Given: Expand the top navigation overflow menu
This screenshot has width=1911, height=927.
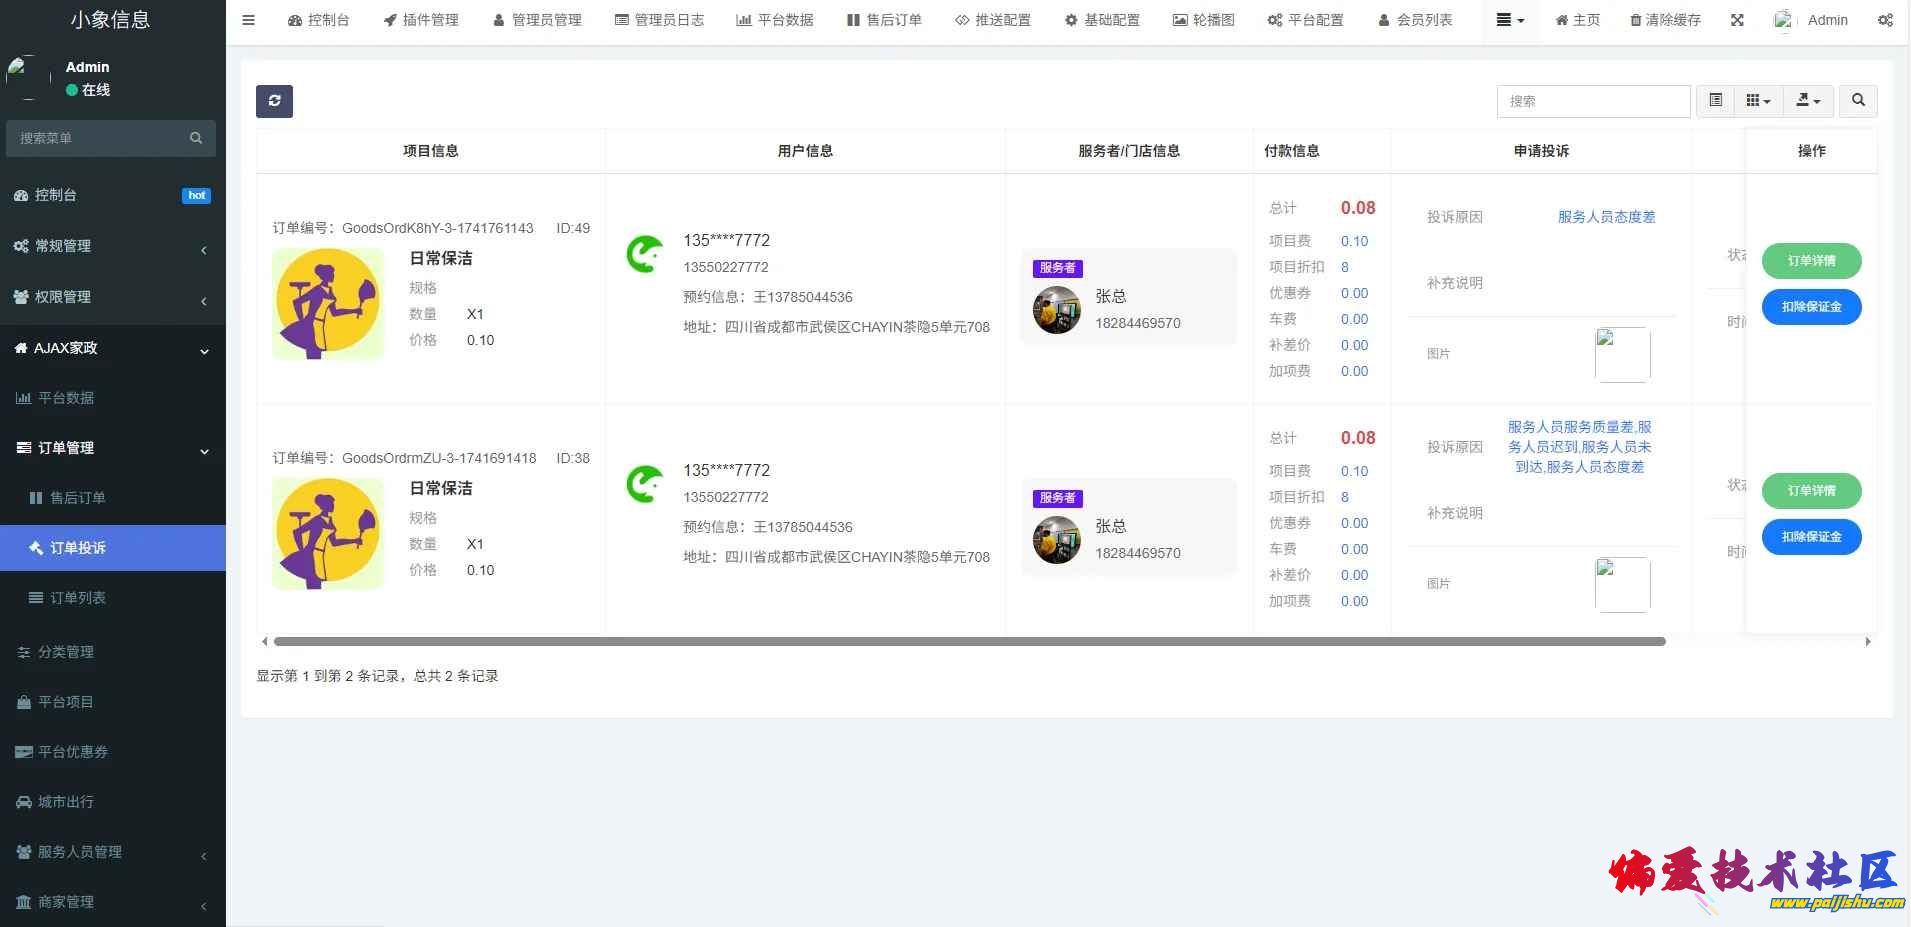Looking at the screenshot, I should click(x=1510, y=20).
